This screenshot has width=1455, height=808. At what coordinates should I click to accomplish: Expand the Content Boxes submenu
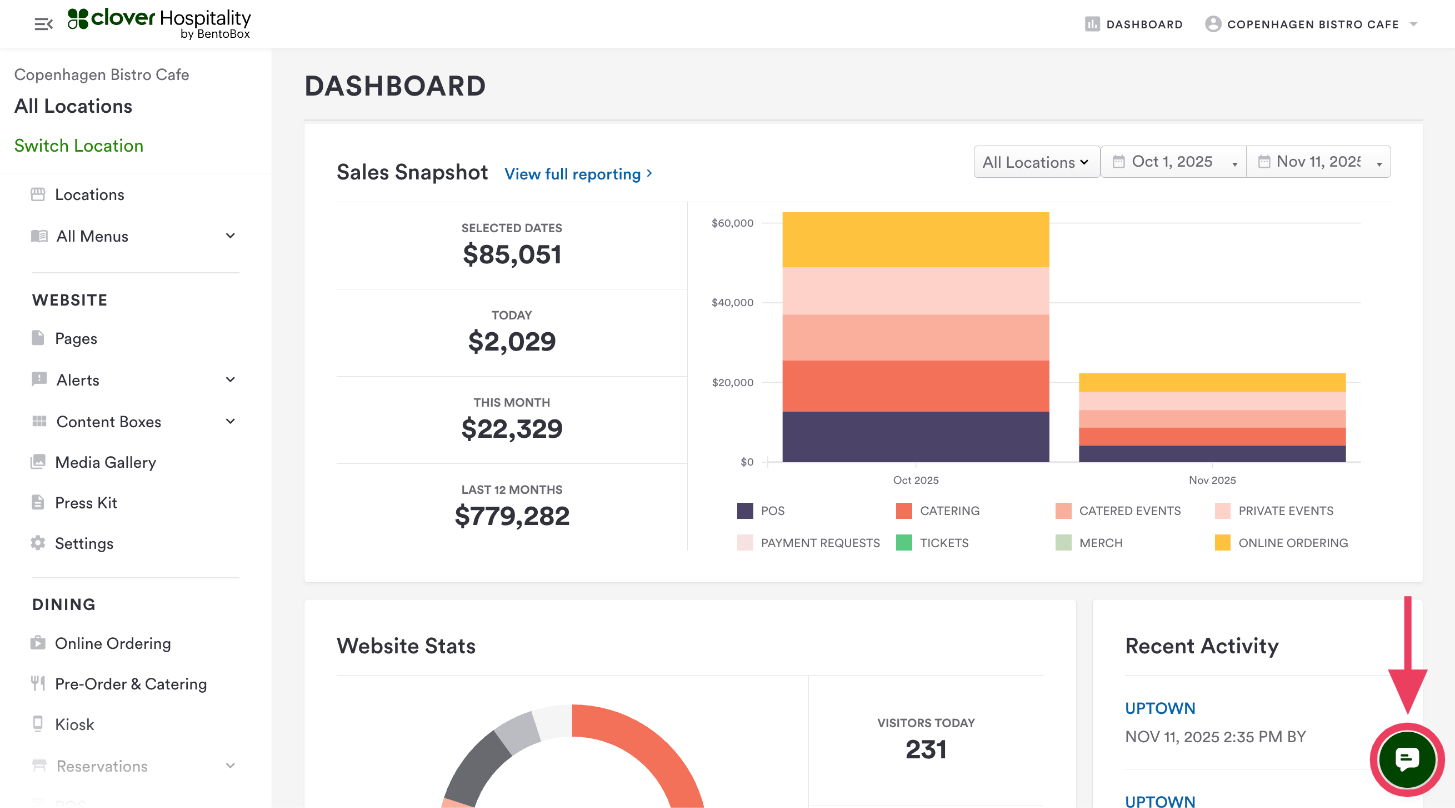tap(230, 421)
